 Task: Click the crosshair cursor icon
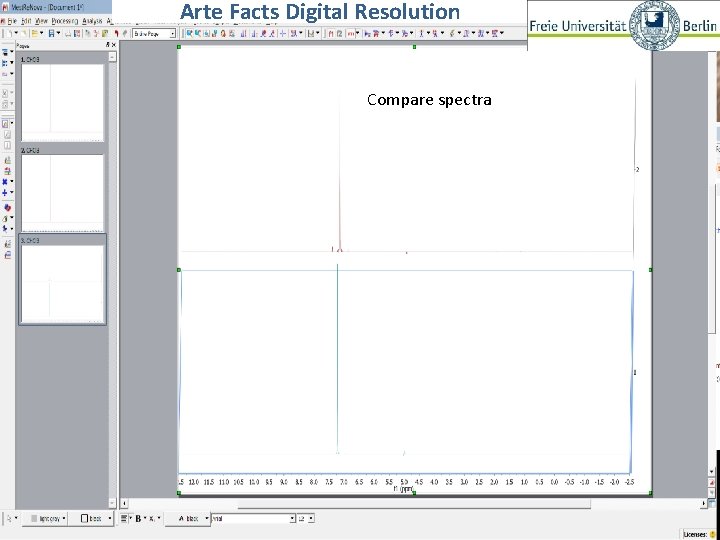[x=283, y=34]
